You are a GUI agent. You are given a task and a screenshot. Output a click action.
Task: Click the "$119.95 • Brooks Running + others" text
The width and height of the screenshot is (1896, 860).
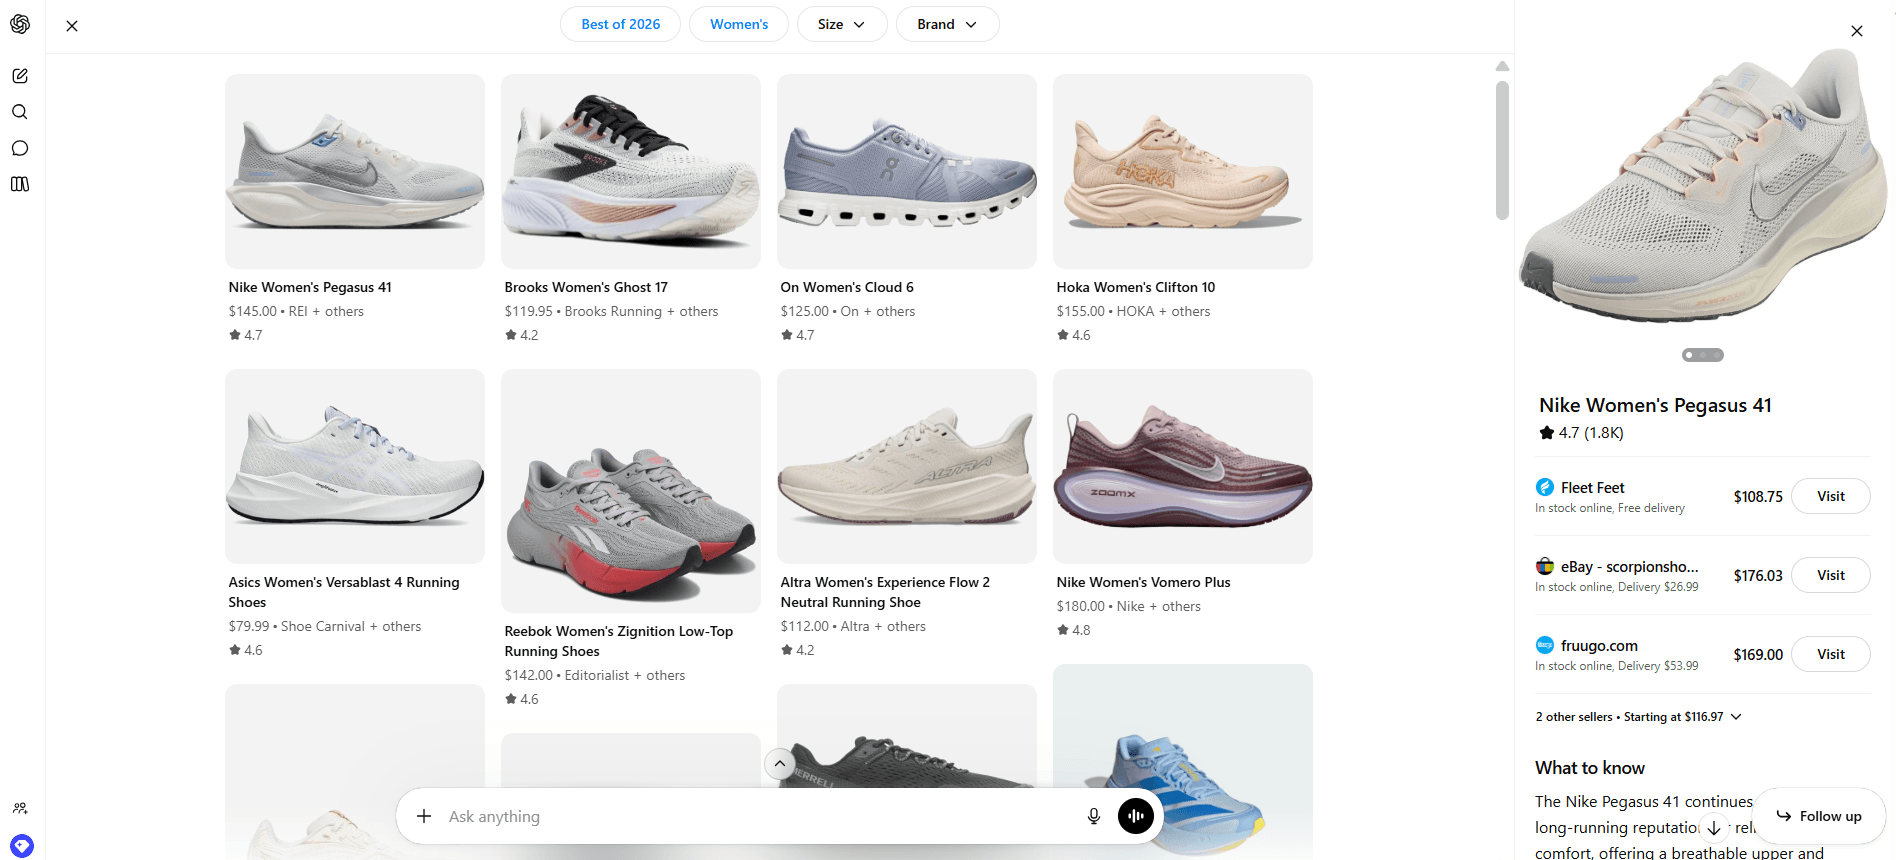click(611, 311)
